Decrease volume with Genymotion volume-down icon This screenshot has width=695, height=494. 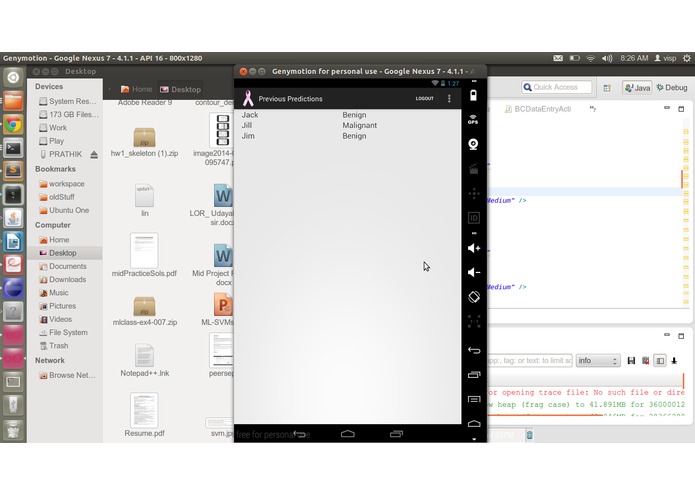474,272
